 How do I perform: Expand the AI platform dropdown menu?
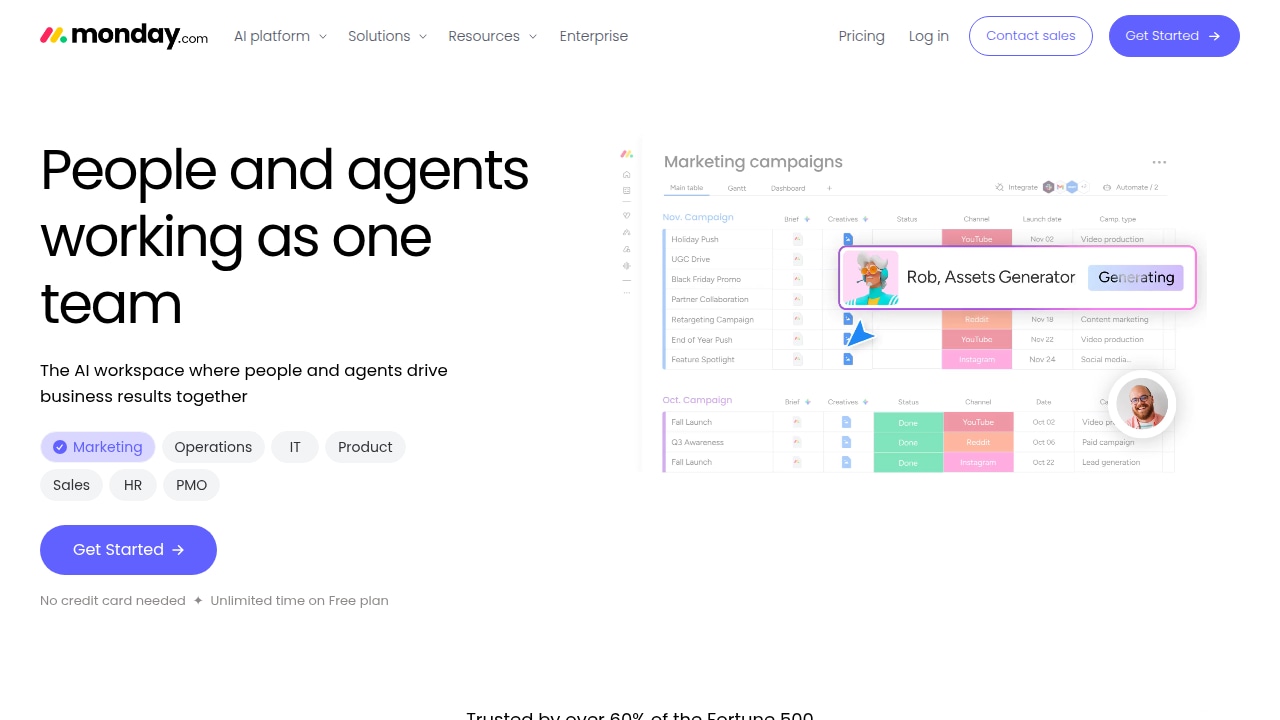point(280,36)
